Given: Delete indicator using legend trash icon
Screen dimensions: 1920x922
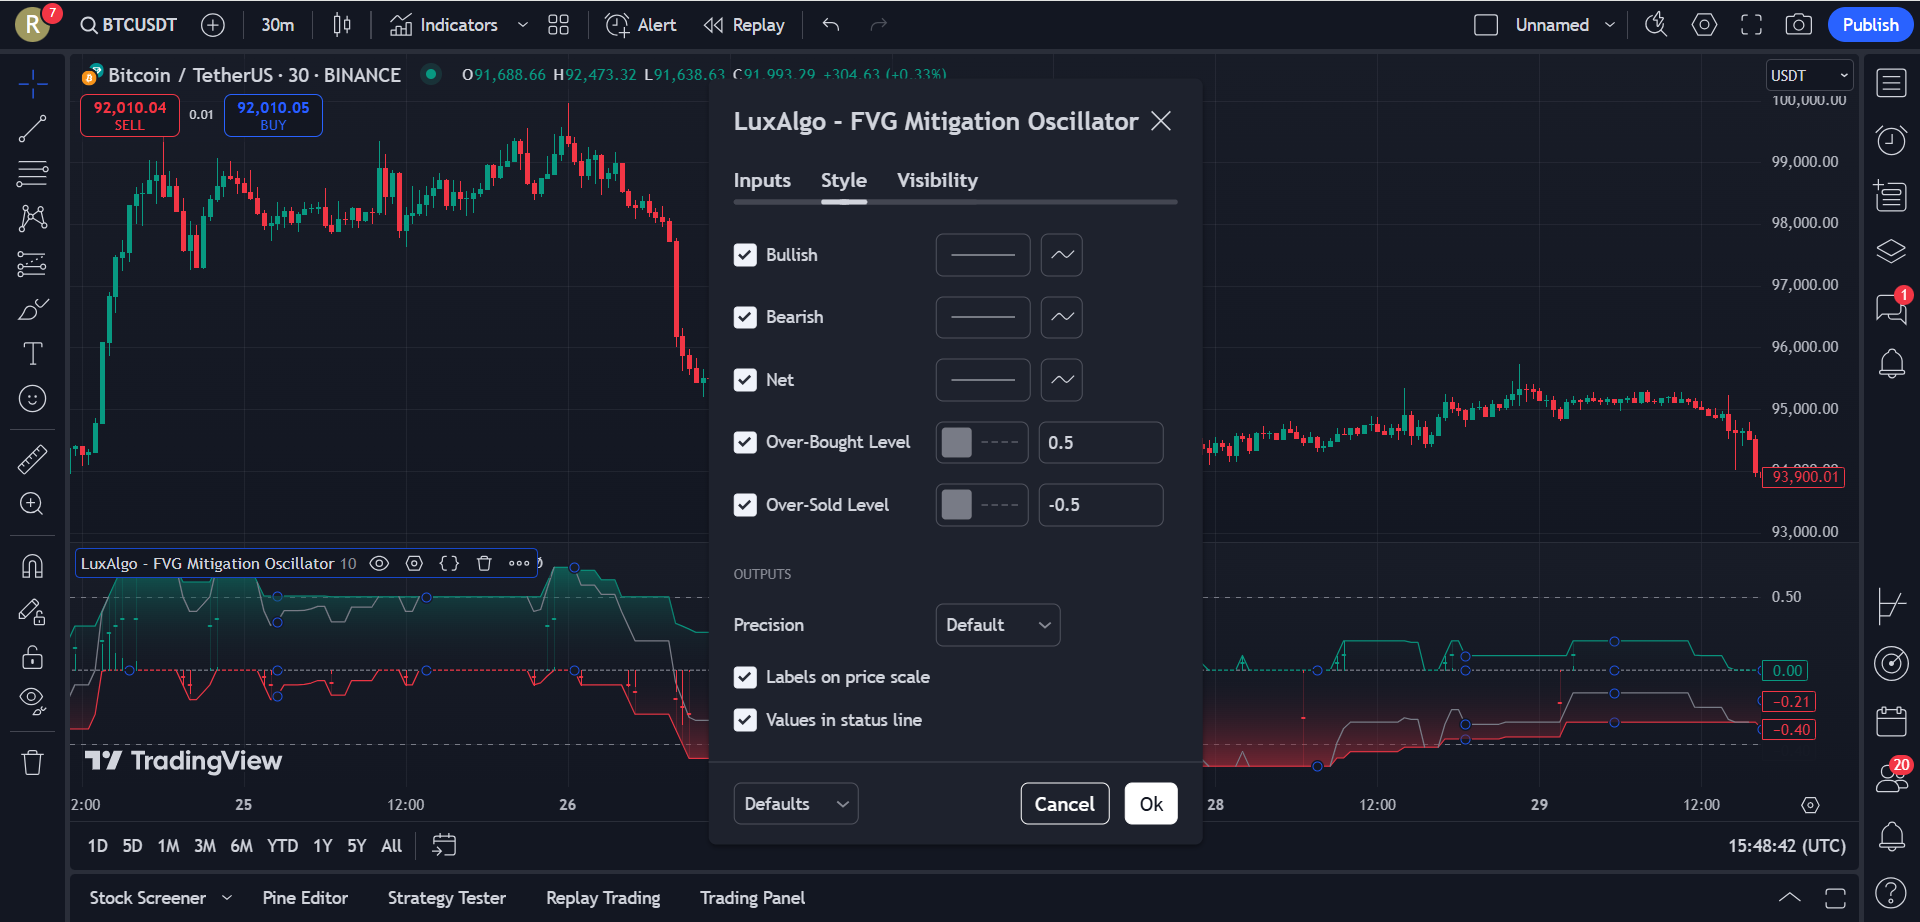Looking at the screenshot, I should click(x=484, y=563).
